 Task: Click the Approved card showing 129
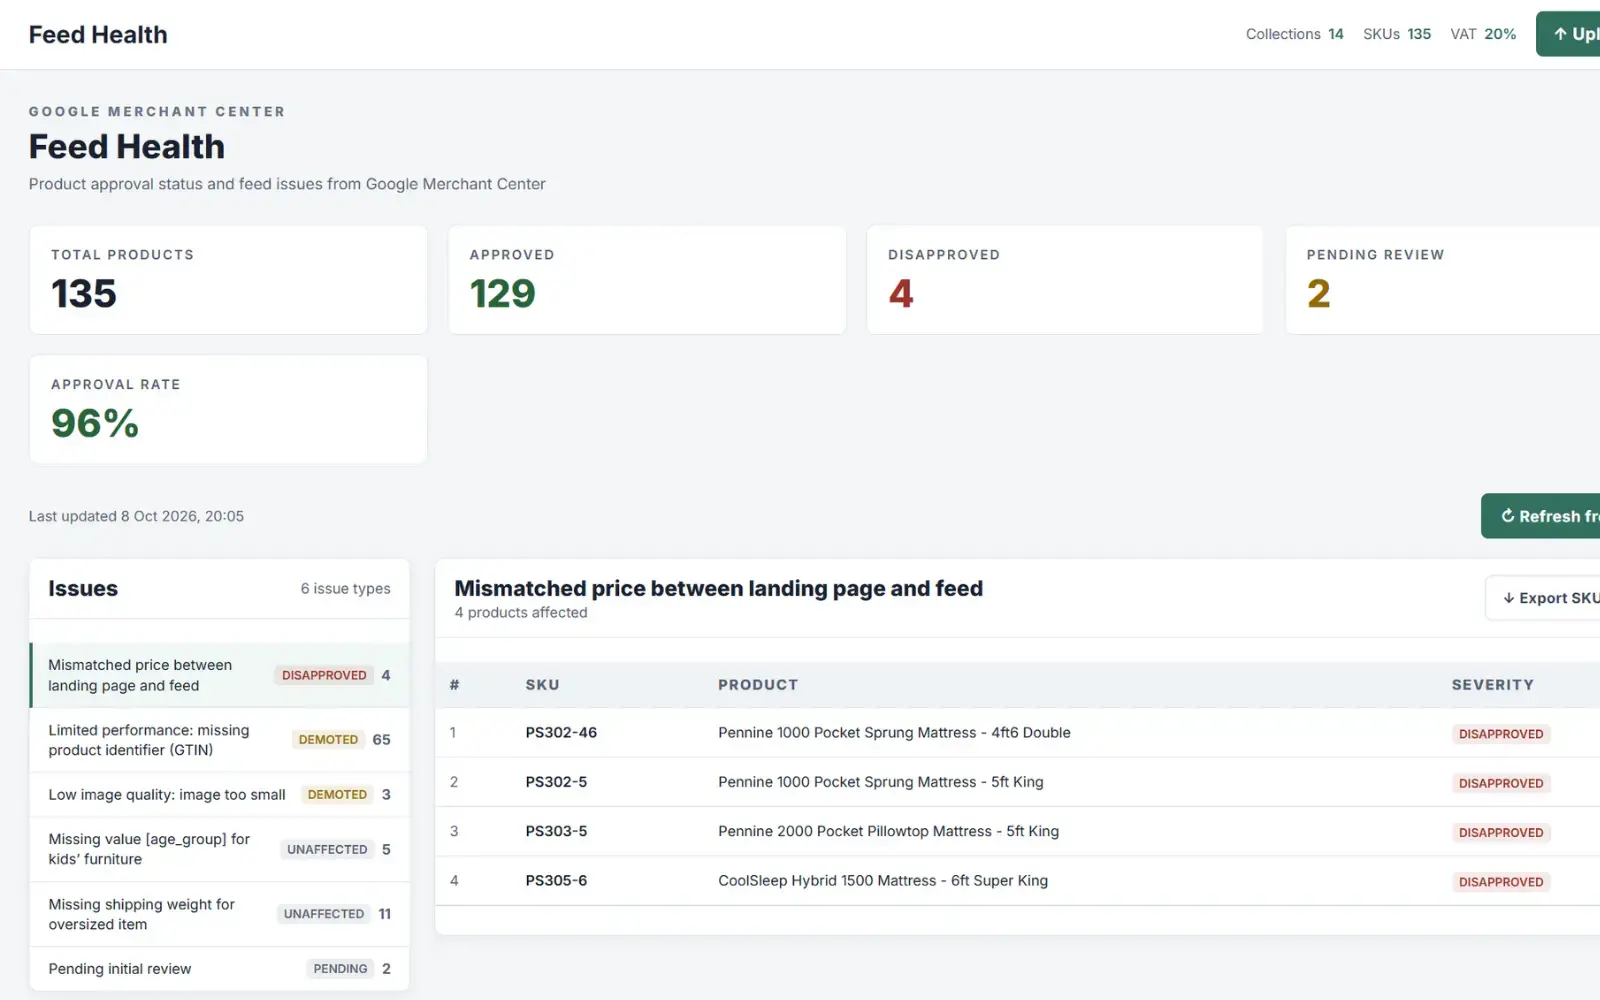pyautogui.click(x=647, y=280)
